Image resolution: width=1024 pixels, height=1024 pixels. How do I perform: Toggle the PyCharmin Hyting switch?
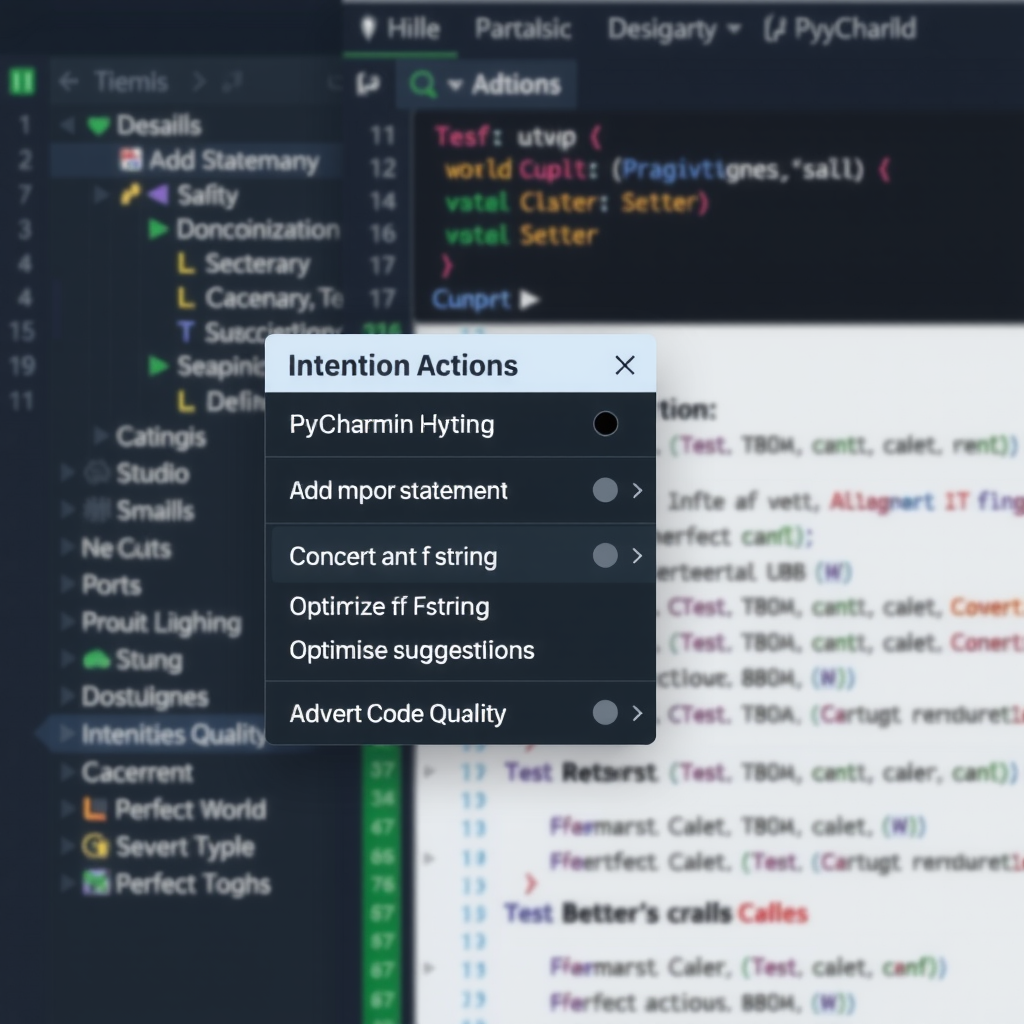pos(604,424)
